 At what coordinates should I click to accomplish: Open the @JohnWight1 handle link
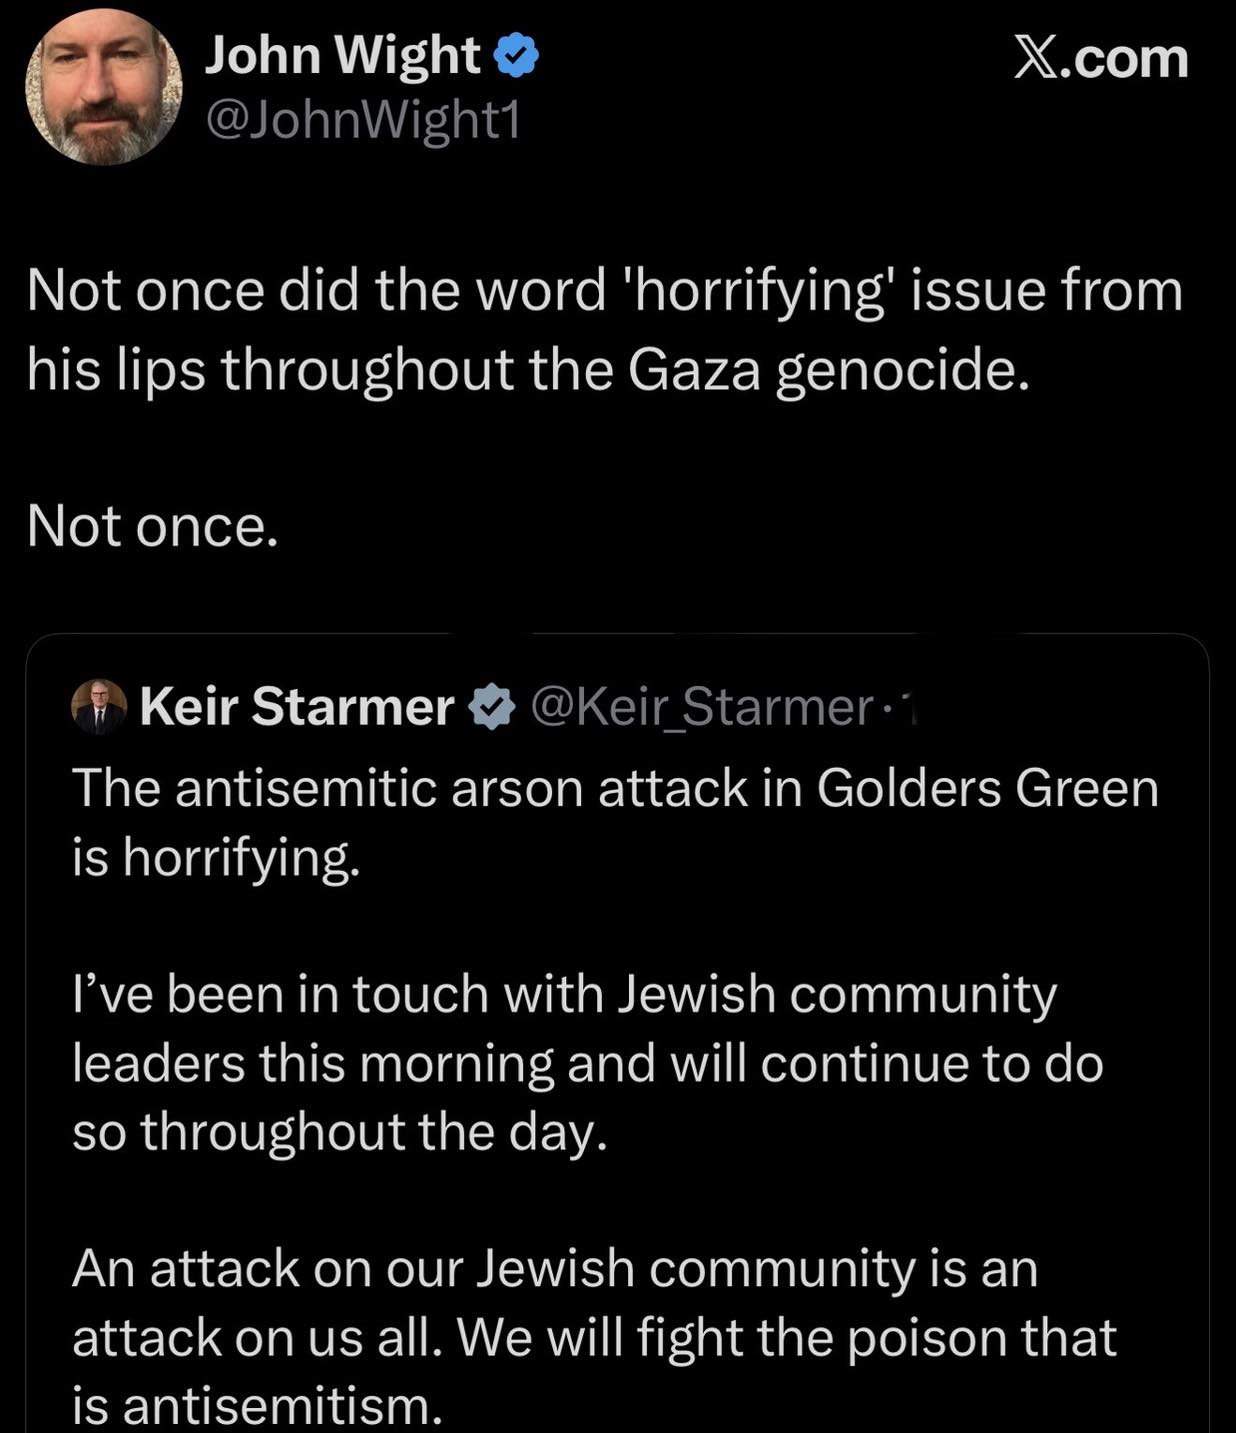(x=363, y=121)
